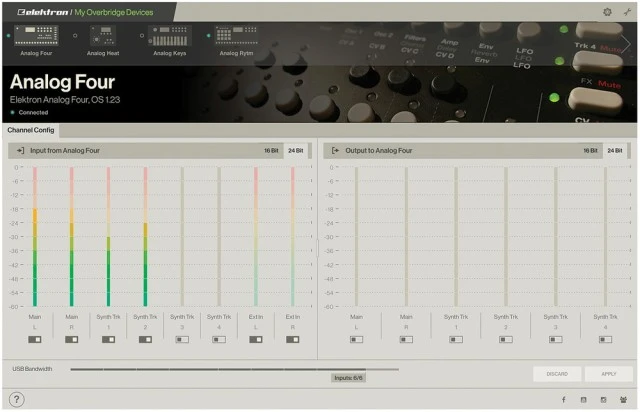This screenshot has width=640, height=412.
Task: Select 24 Bit for output
Action: pyautogui.click(x=615, y=151)
